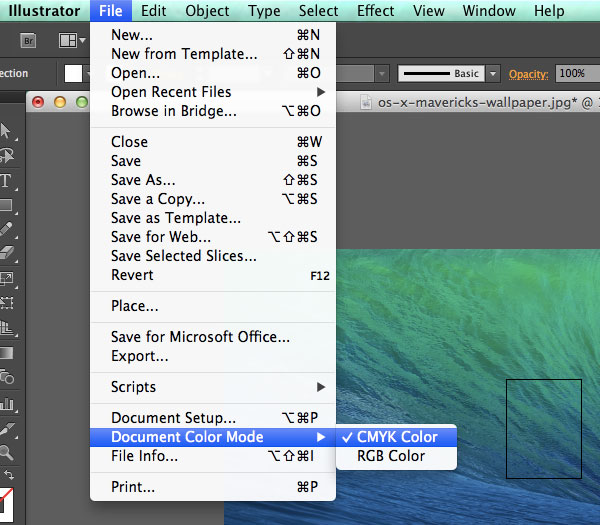The image size is (600, 525).
Task: Select the Gradient tool
Action: [6, 352]
